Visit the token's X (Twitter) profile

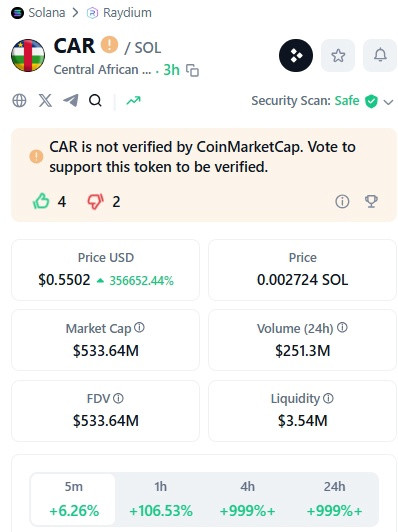[45, 100]
